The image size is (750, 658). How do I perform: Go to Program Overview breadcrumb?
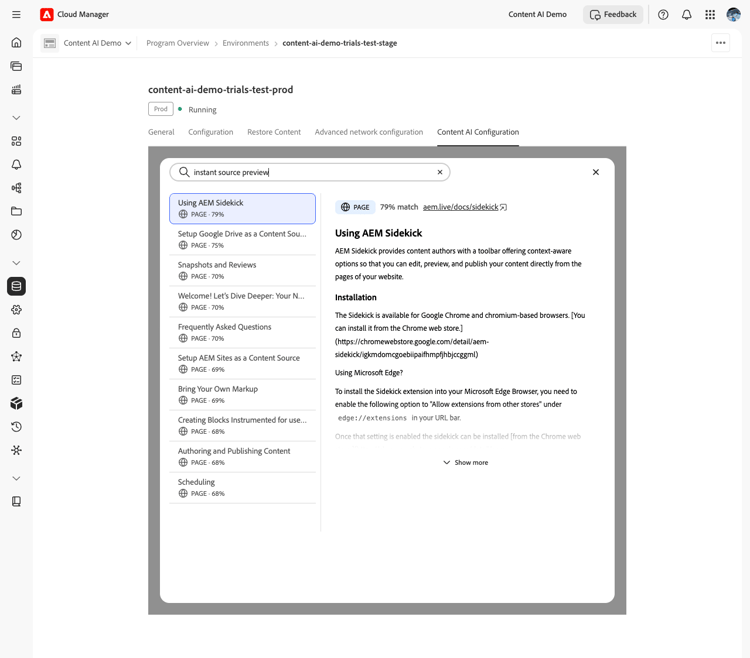[x=177, y=43]
